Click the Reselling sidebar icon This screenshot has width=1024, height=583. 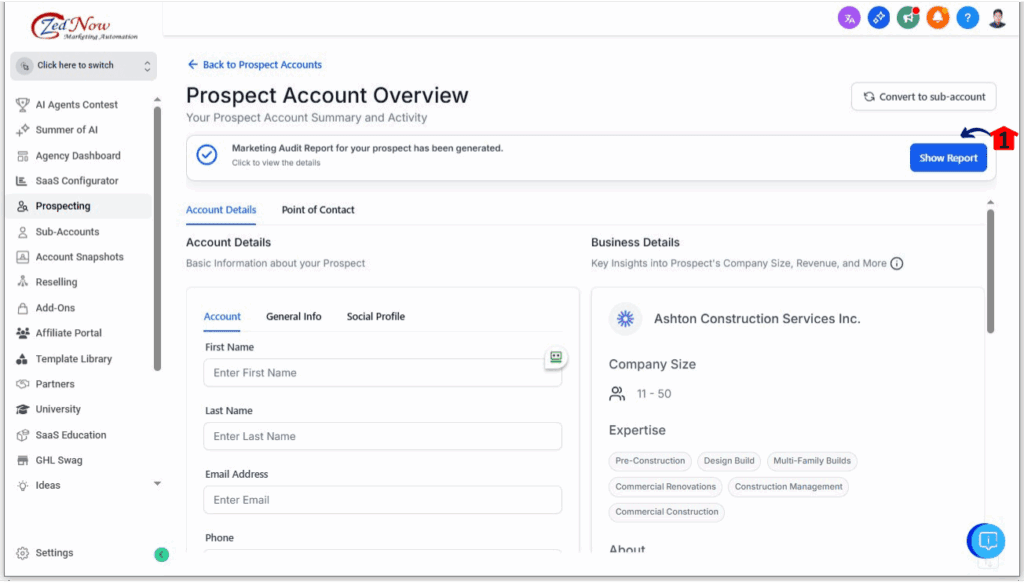22,282
